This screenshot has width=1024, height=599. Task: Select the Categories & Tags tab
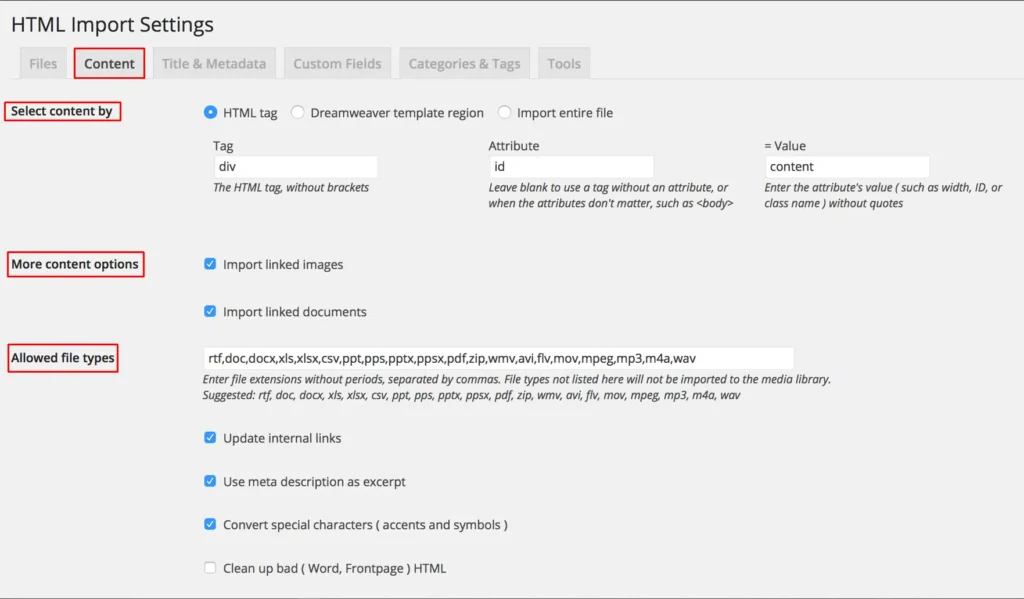tap(464, 62)
